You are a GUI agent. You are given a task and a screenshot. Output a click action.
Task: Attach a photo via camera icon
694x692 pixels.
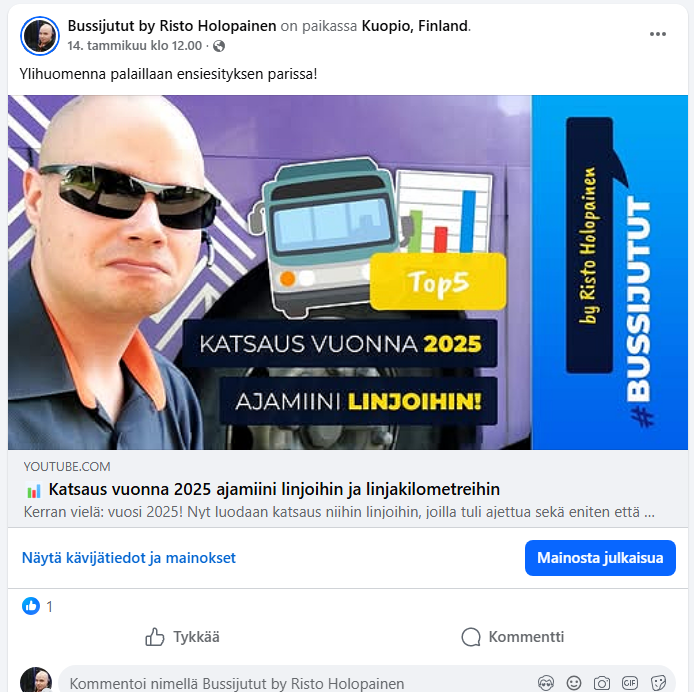coord(602,683)
